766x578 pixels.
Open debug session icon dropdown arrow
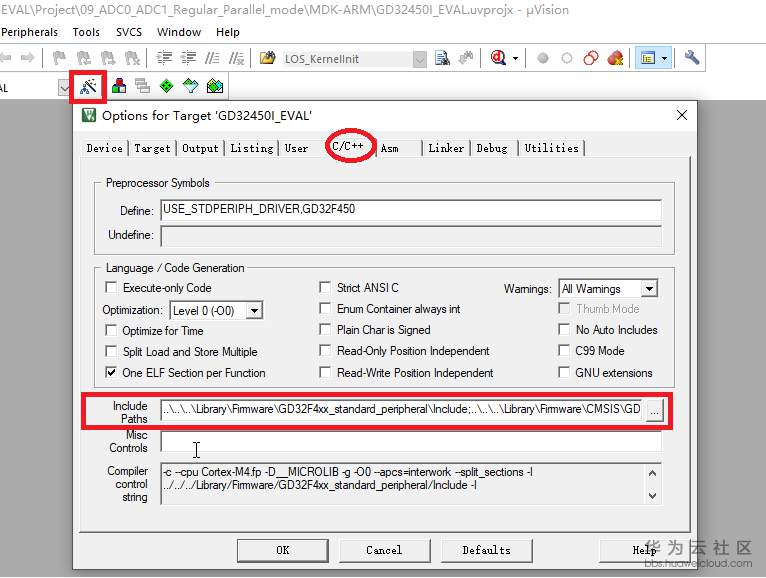[x=515, y=59]
